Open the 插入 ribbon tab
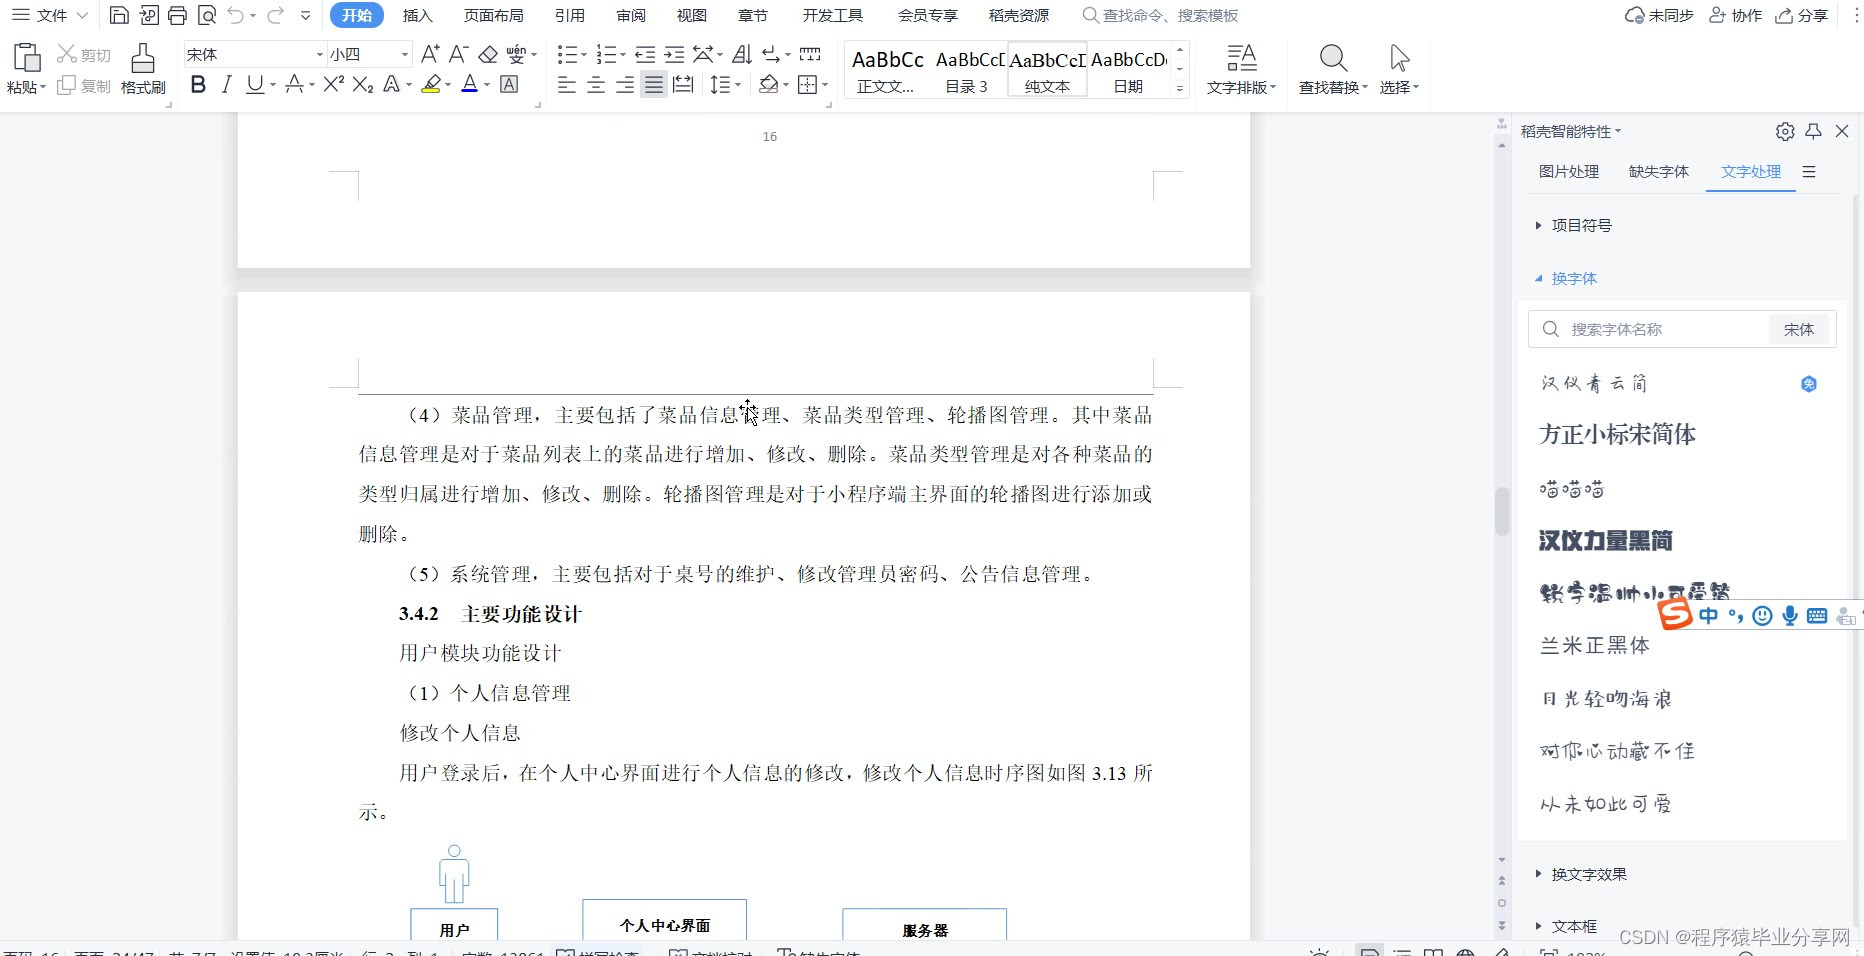Screen dimensions: 1864x956 417,15
